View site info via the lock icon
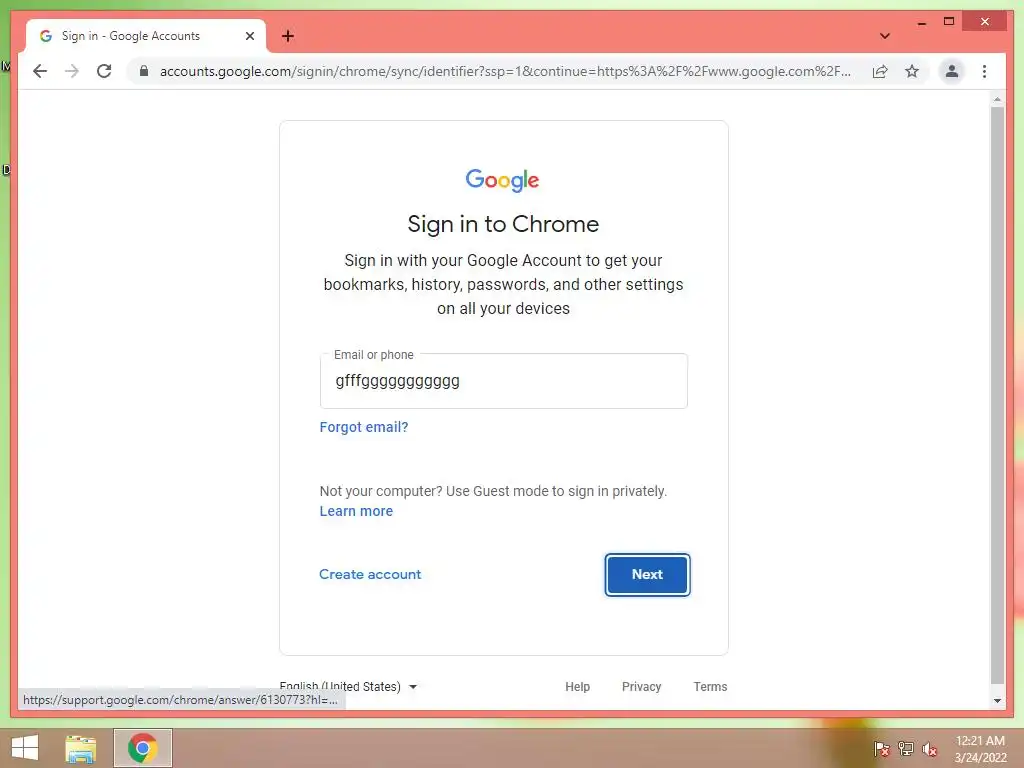Viewport: 1024px width, 768px height. 144,71
